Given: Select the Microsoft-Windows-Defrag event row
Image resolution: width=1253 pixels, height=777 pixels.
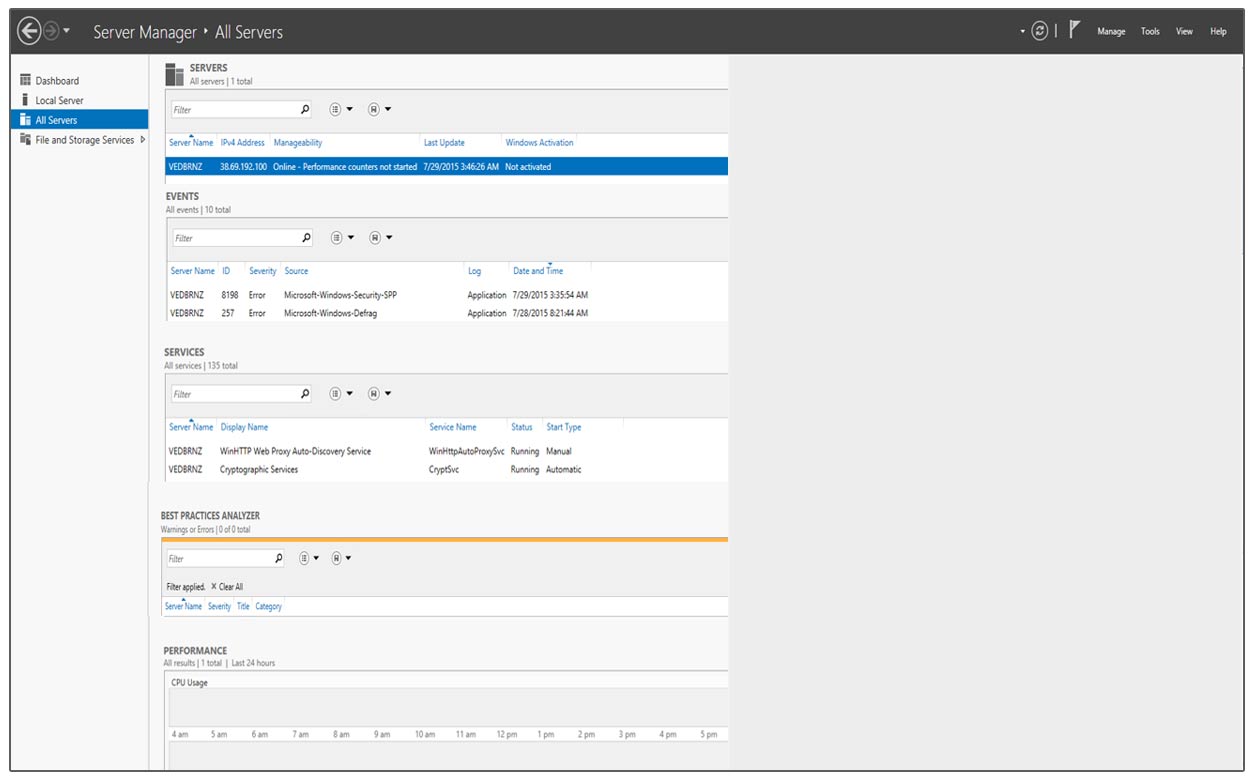Looking at the screenshot, I should (446, 313).
